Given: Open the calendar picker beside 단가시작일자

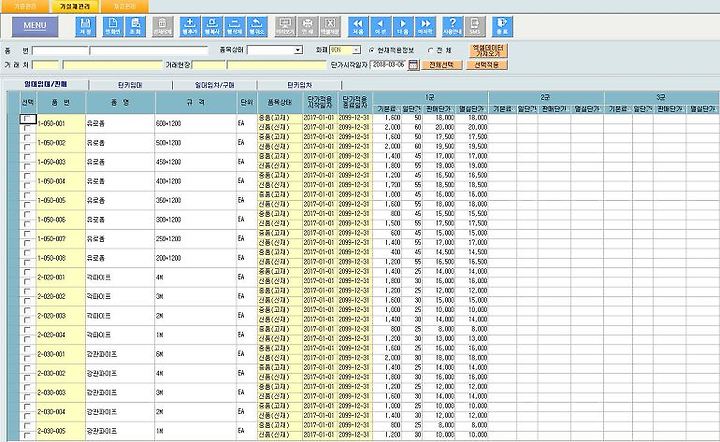Looking at the screenshot, I should [413, 65].
